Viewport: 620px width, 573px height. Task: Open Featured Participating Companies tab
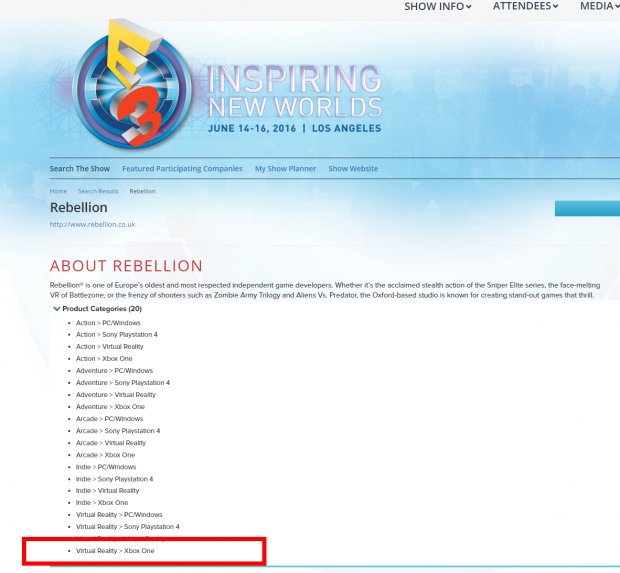coord(182,169)
